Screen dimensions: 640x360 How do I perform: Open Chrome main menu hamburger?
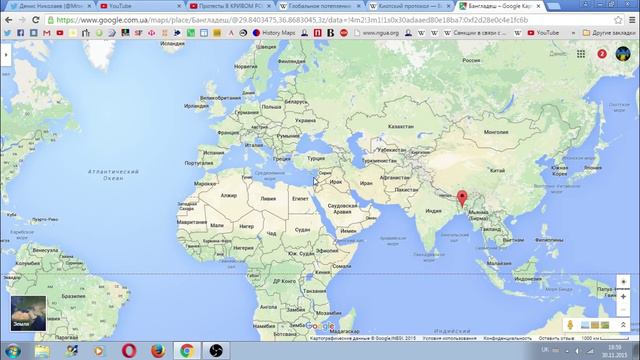coord(632,20)
